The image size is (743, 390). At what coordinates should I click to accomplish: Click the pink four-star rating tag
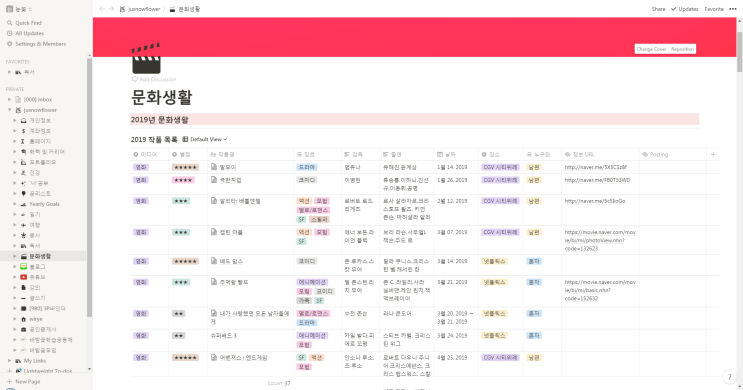(x=183, y=180)
